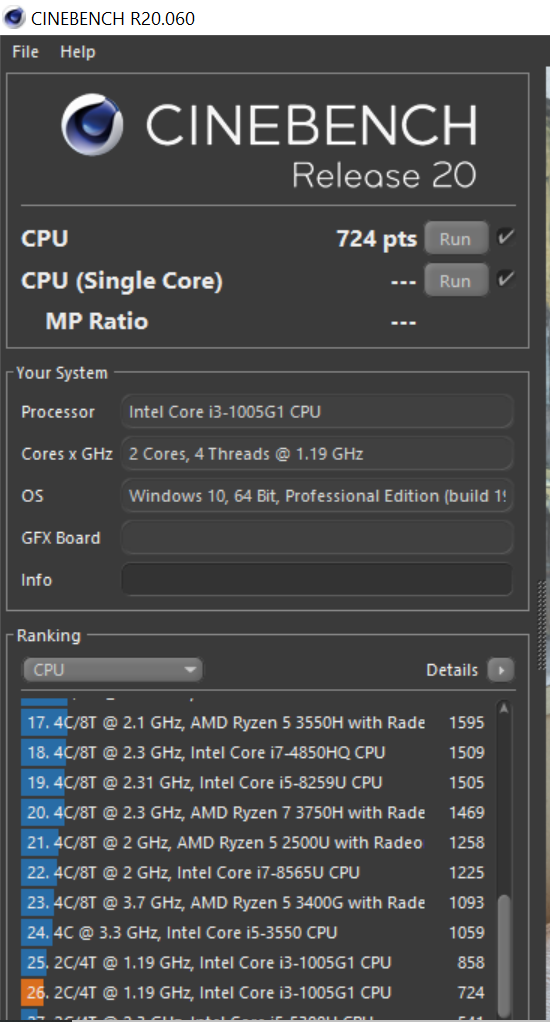This screenshot has width=550, height=1022.
Task: Run the CPU benchmark
Action: pyautogui.click(x=456, y=239)
